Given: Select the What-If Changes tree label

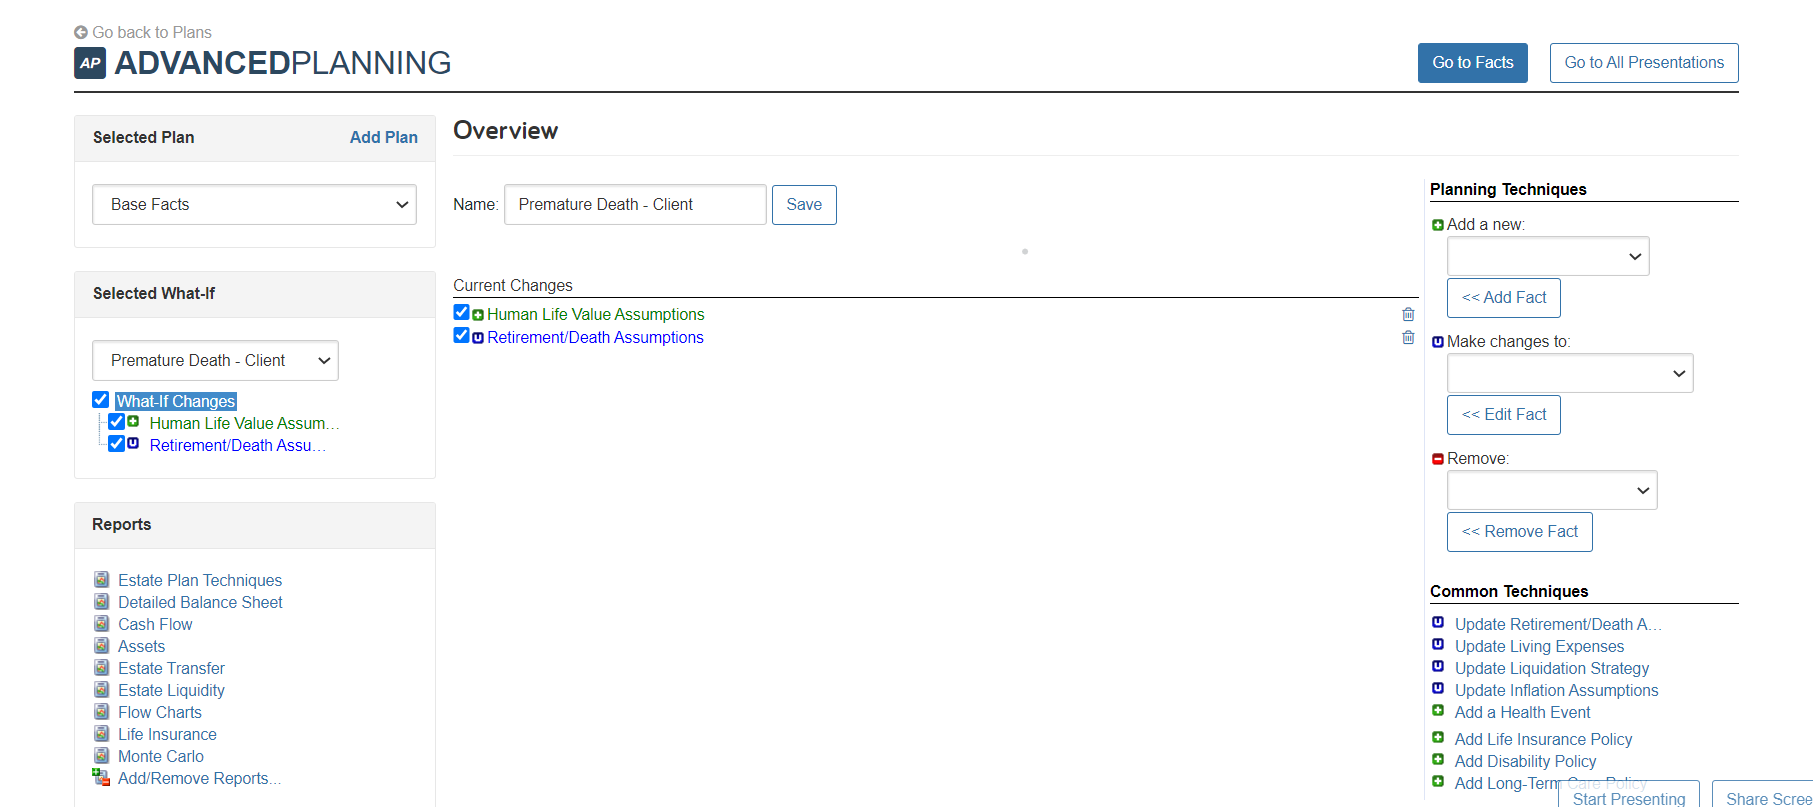Looking at the screenshot, I should coord(176,401).
